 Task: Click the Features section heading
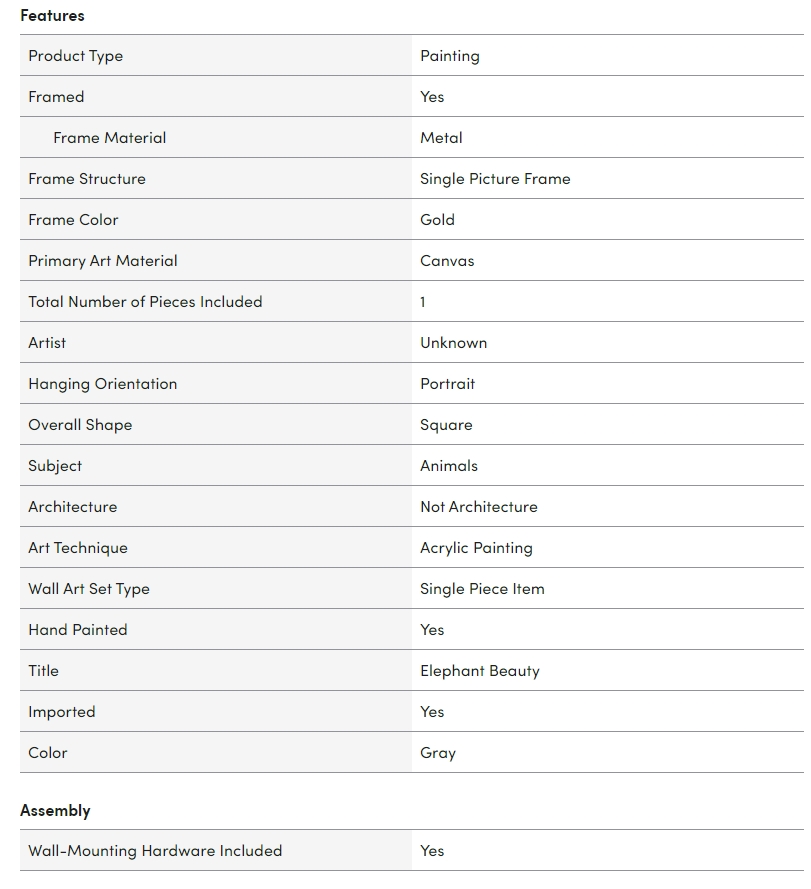52,16
